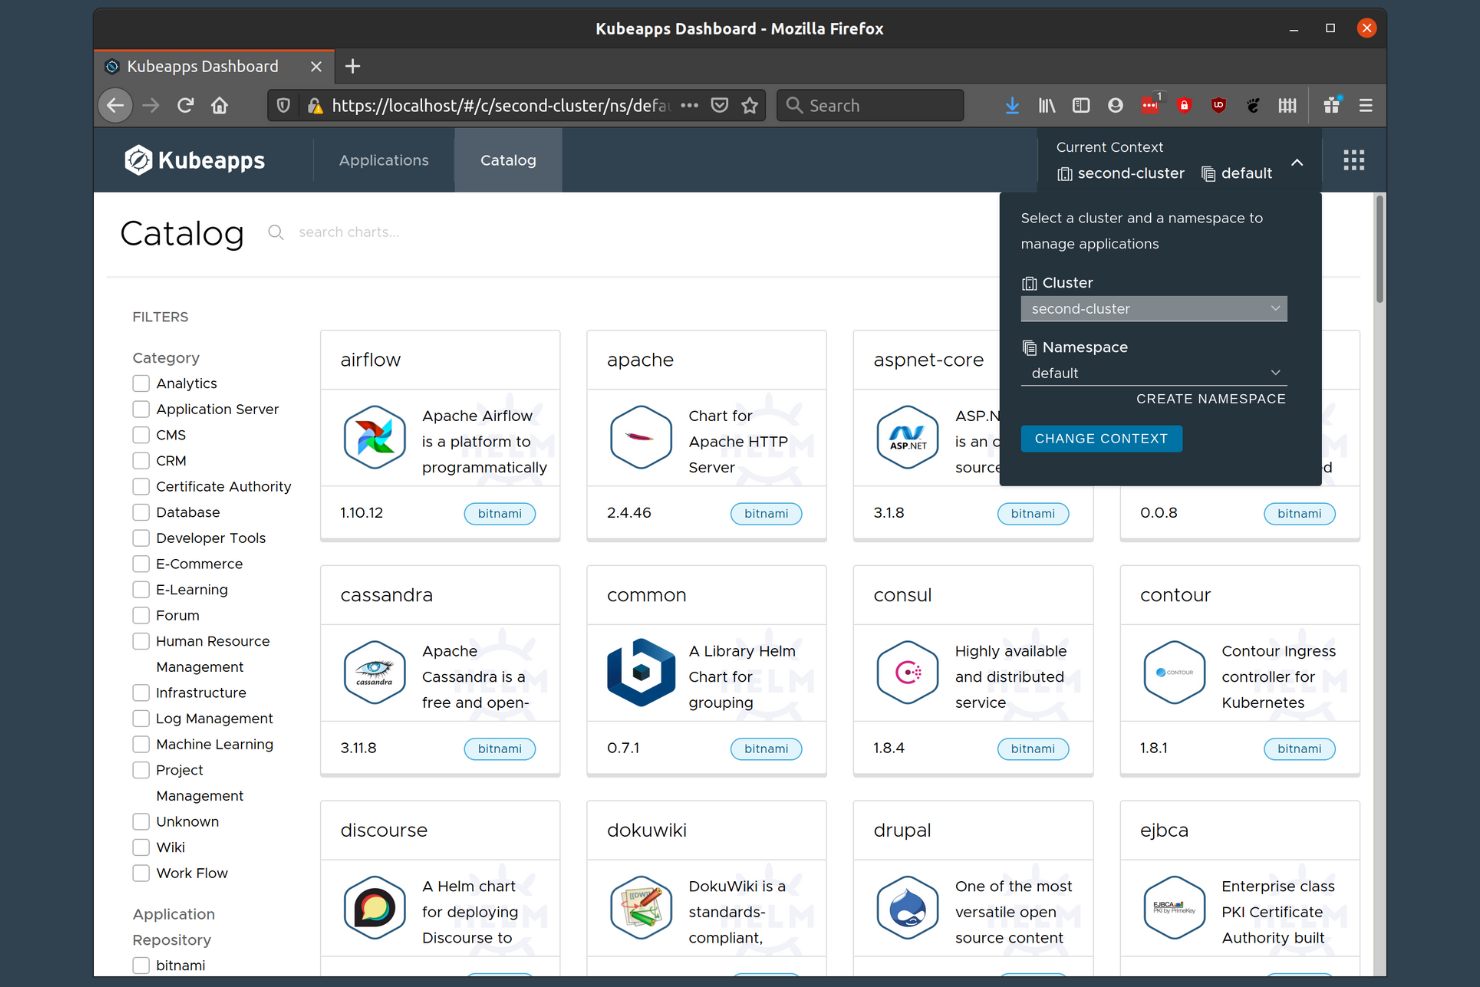
Task: Tick the Work Flow checkbox
Action: click(141, 873)
